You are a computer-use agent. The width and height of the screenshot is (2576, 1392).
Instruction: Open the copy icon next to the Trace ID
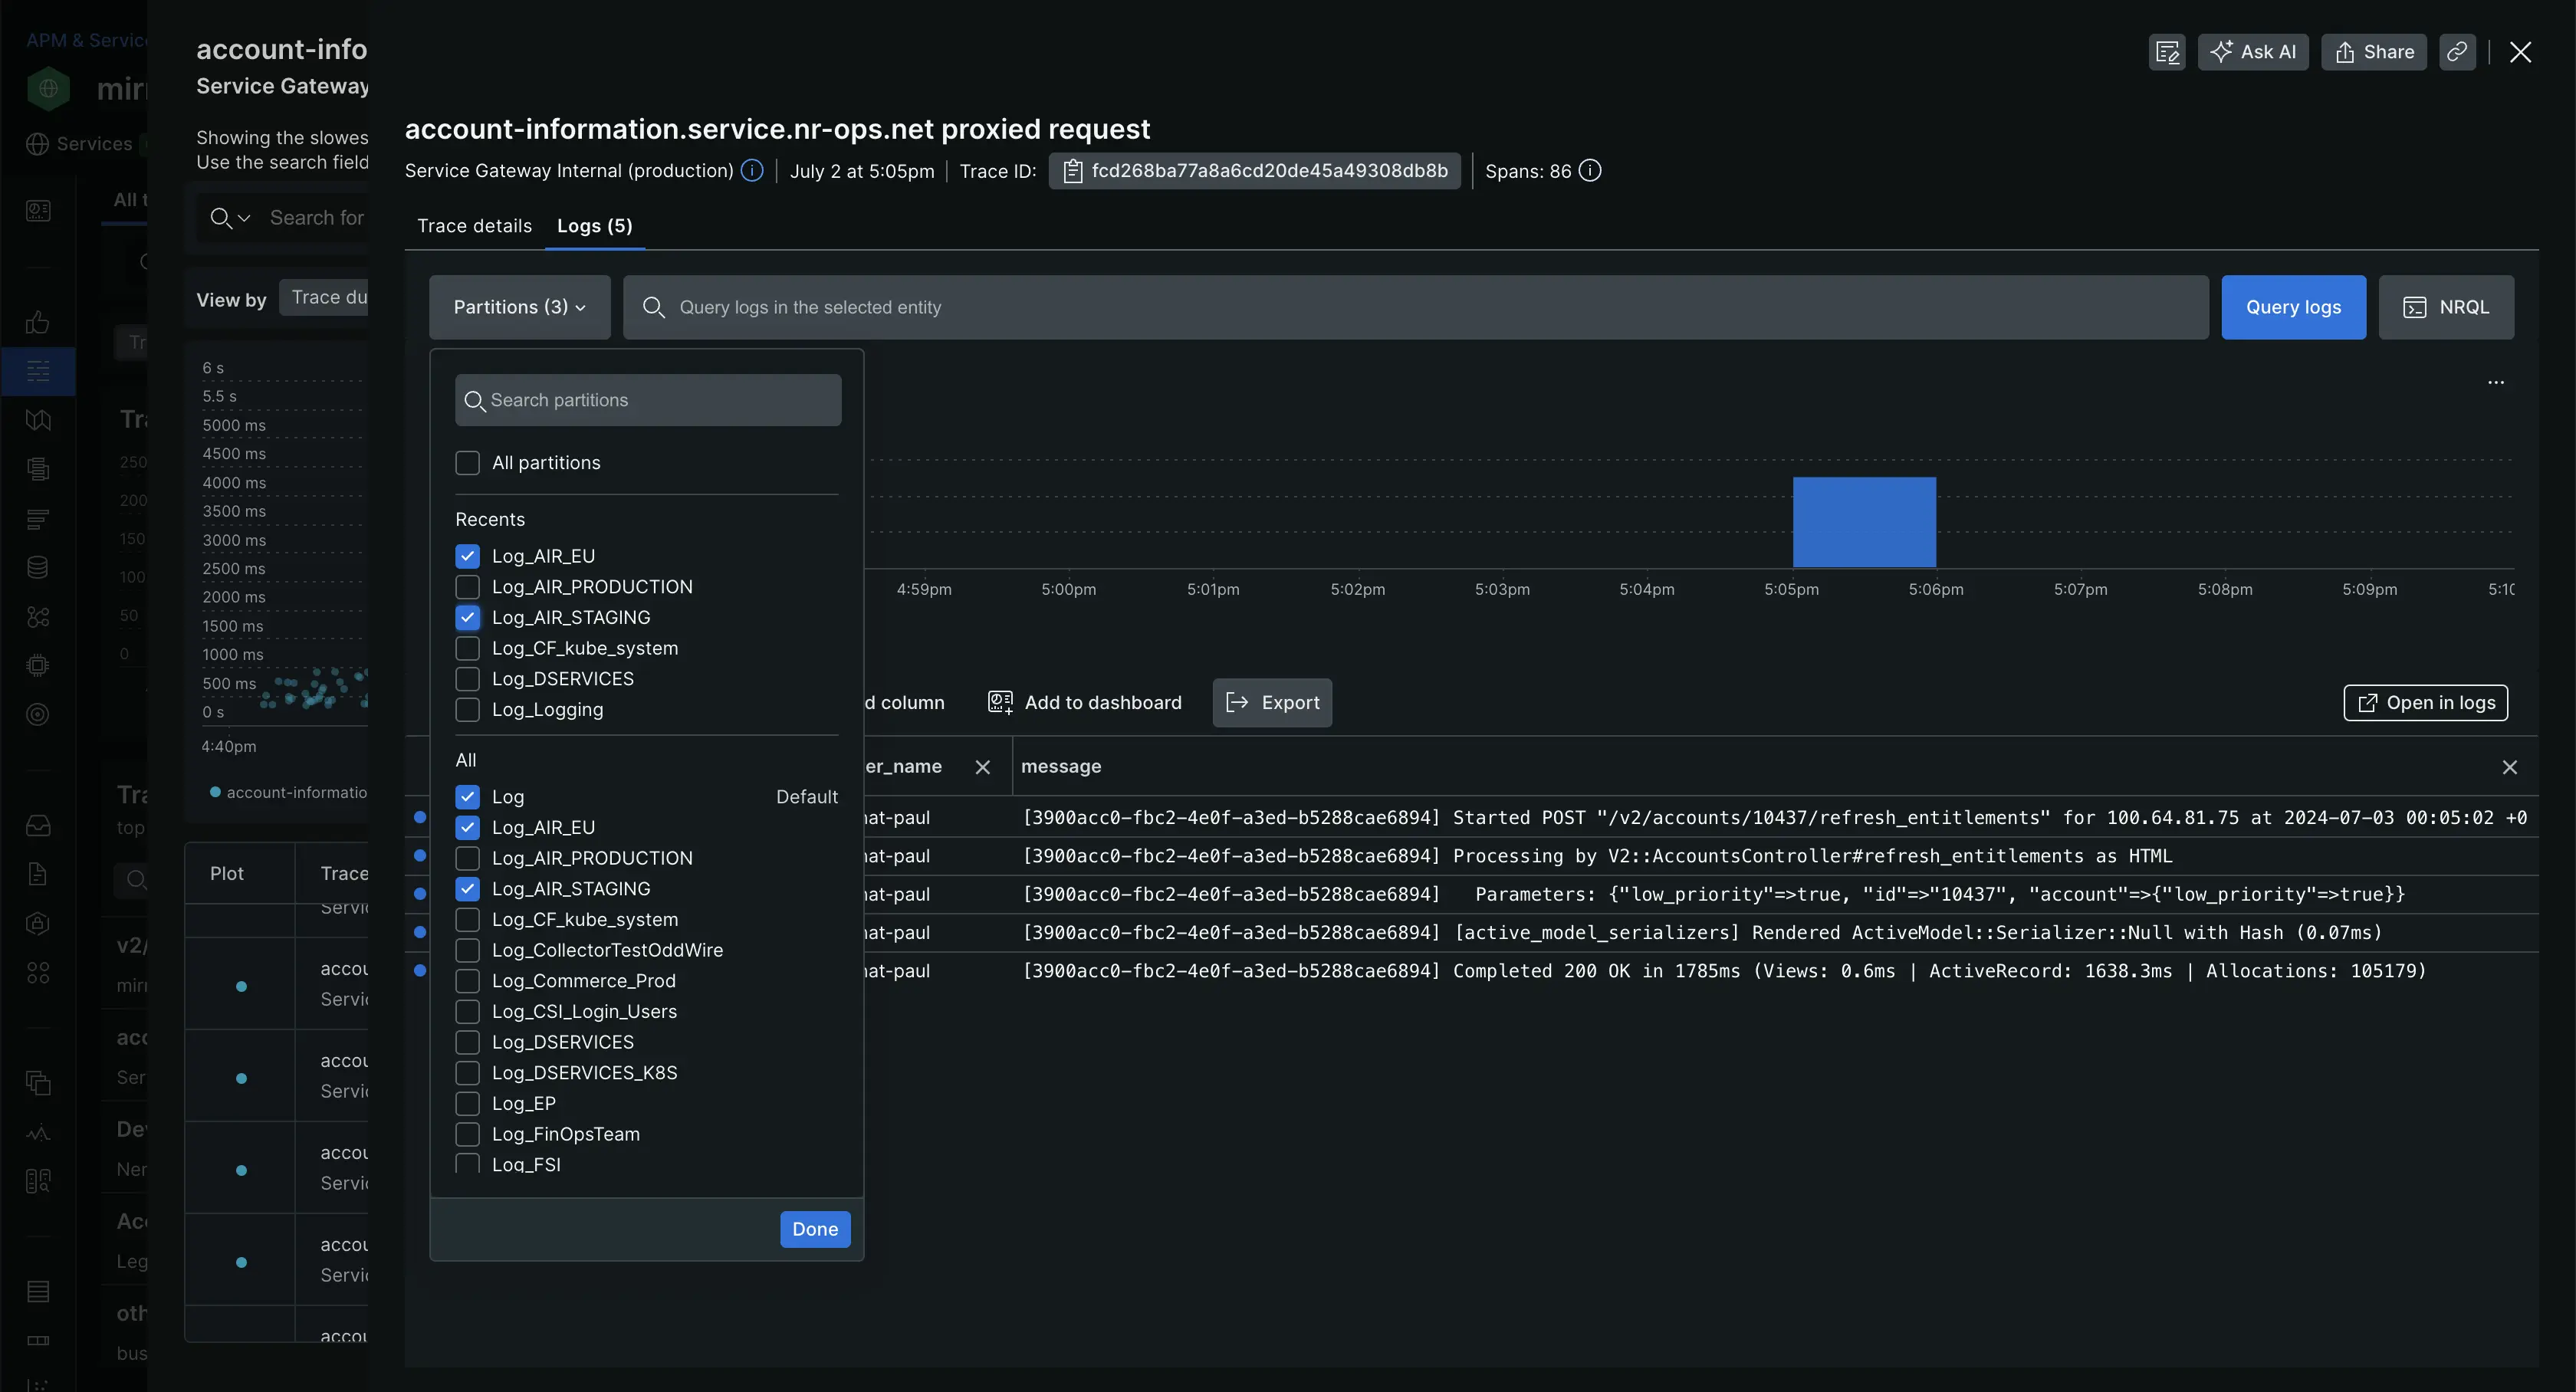[x=1073, y=171]
